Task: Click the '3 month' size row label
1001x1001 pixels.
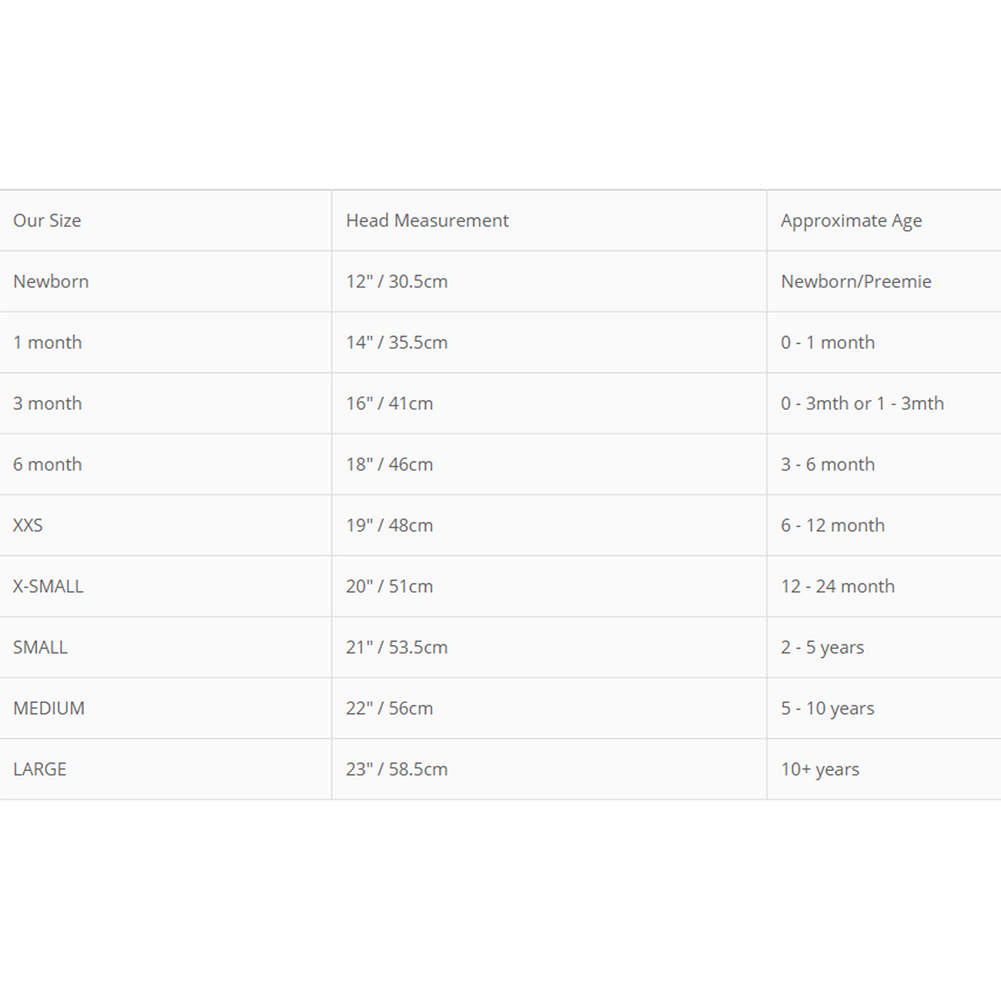Action: [47, 404]
